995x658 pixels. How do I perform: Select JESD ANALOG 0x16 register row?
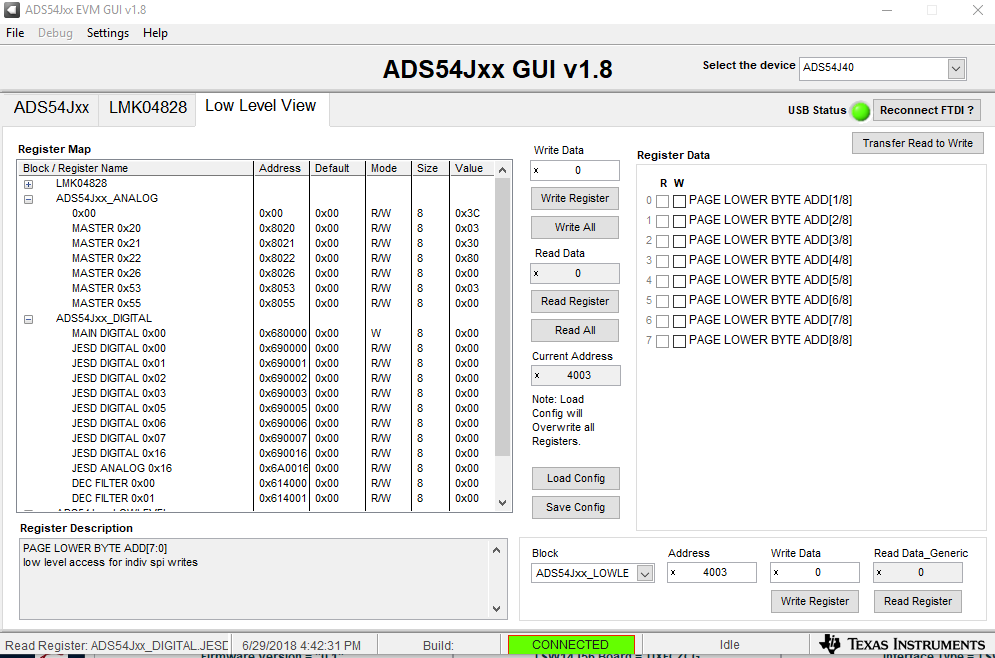256,469
